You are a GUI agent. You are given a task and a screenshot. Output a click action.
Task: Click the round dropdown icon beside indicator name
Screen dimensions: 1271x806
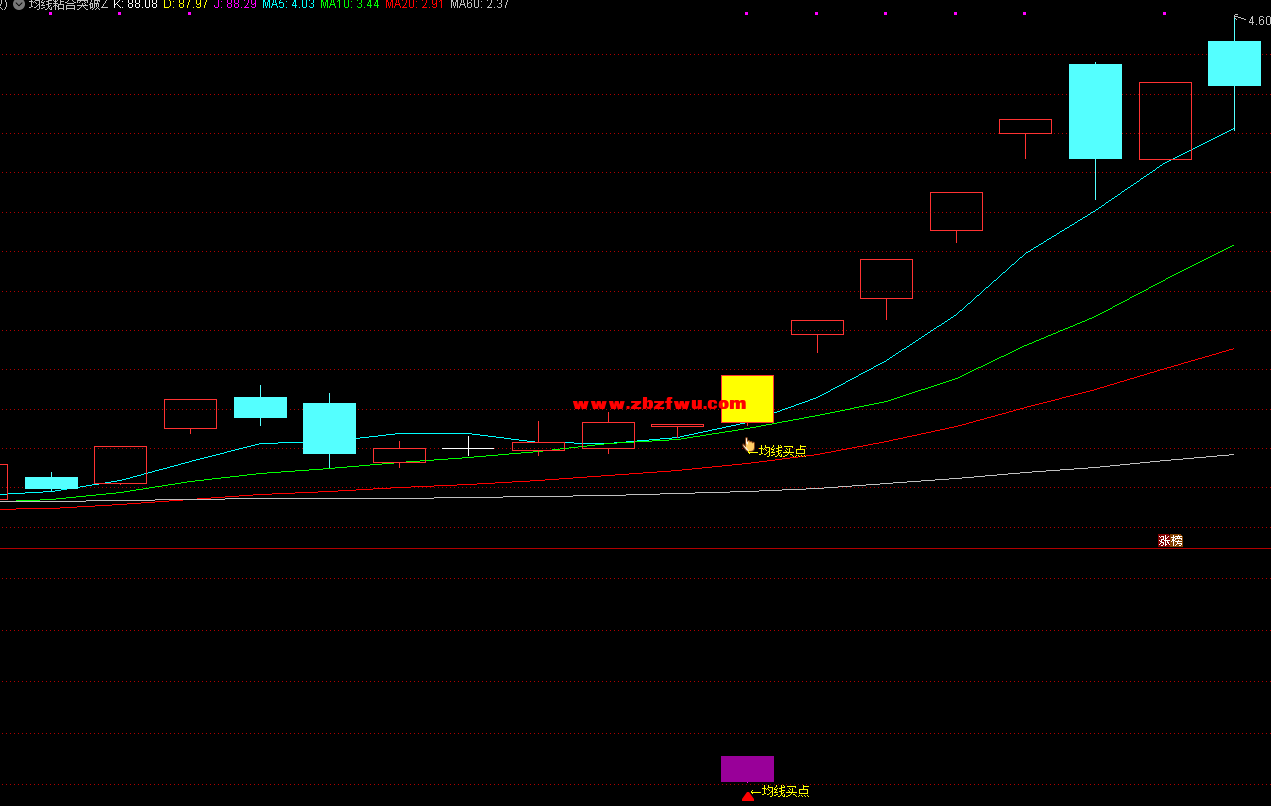(x=18, y=4)
